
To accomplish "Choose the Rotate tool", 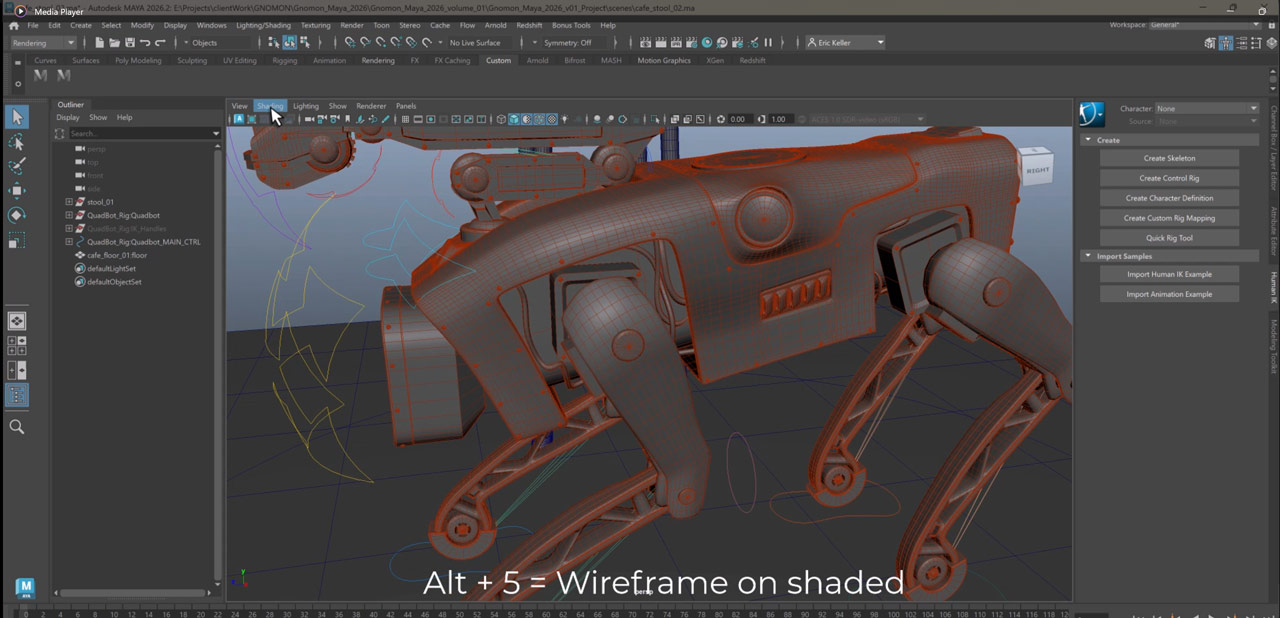I will point(17,215).
